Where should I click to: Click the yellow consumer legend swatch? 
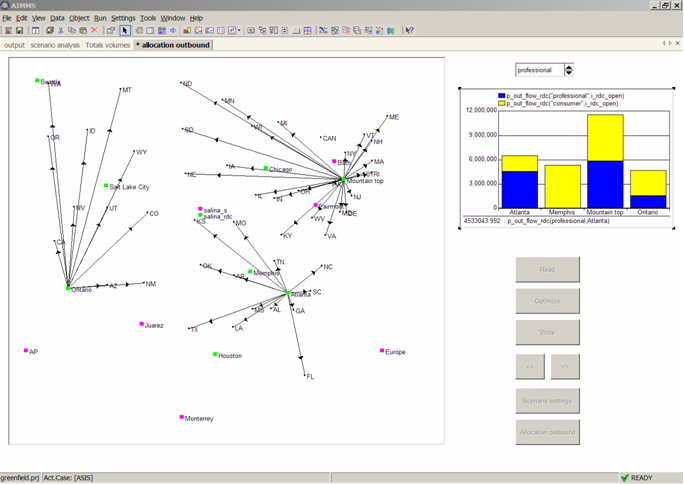click(x=502, y=103)
